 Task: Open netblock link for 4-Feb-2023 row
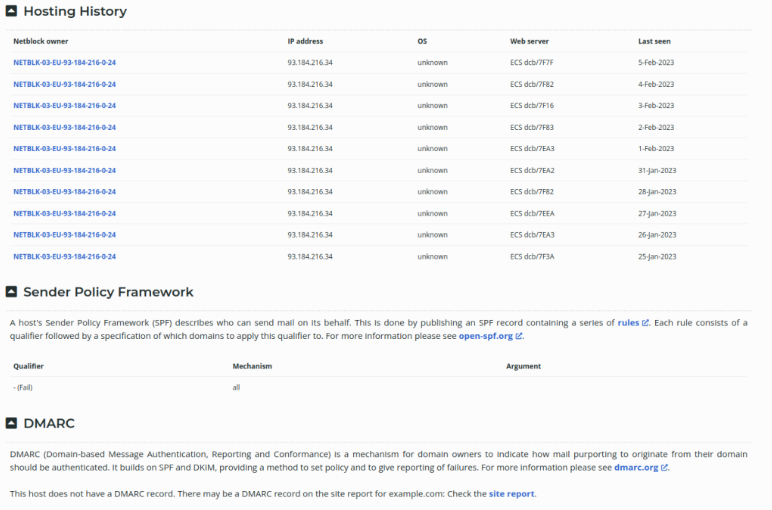click(64, 84)
